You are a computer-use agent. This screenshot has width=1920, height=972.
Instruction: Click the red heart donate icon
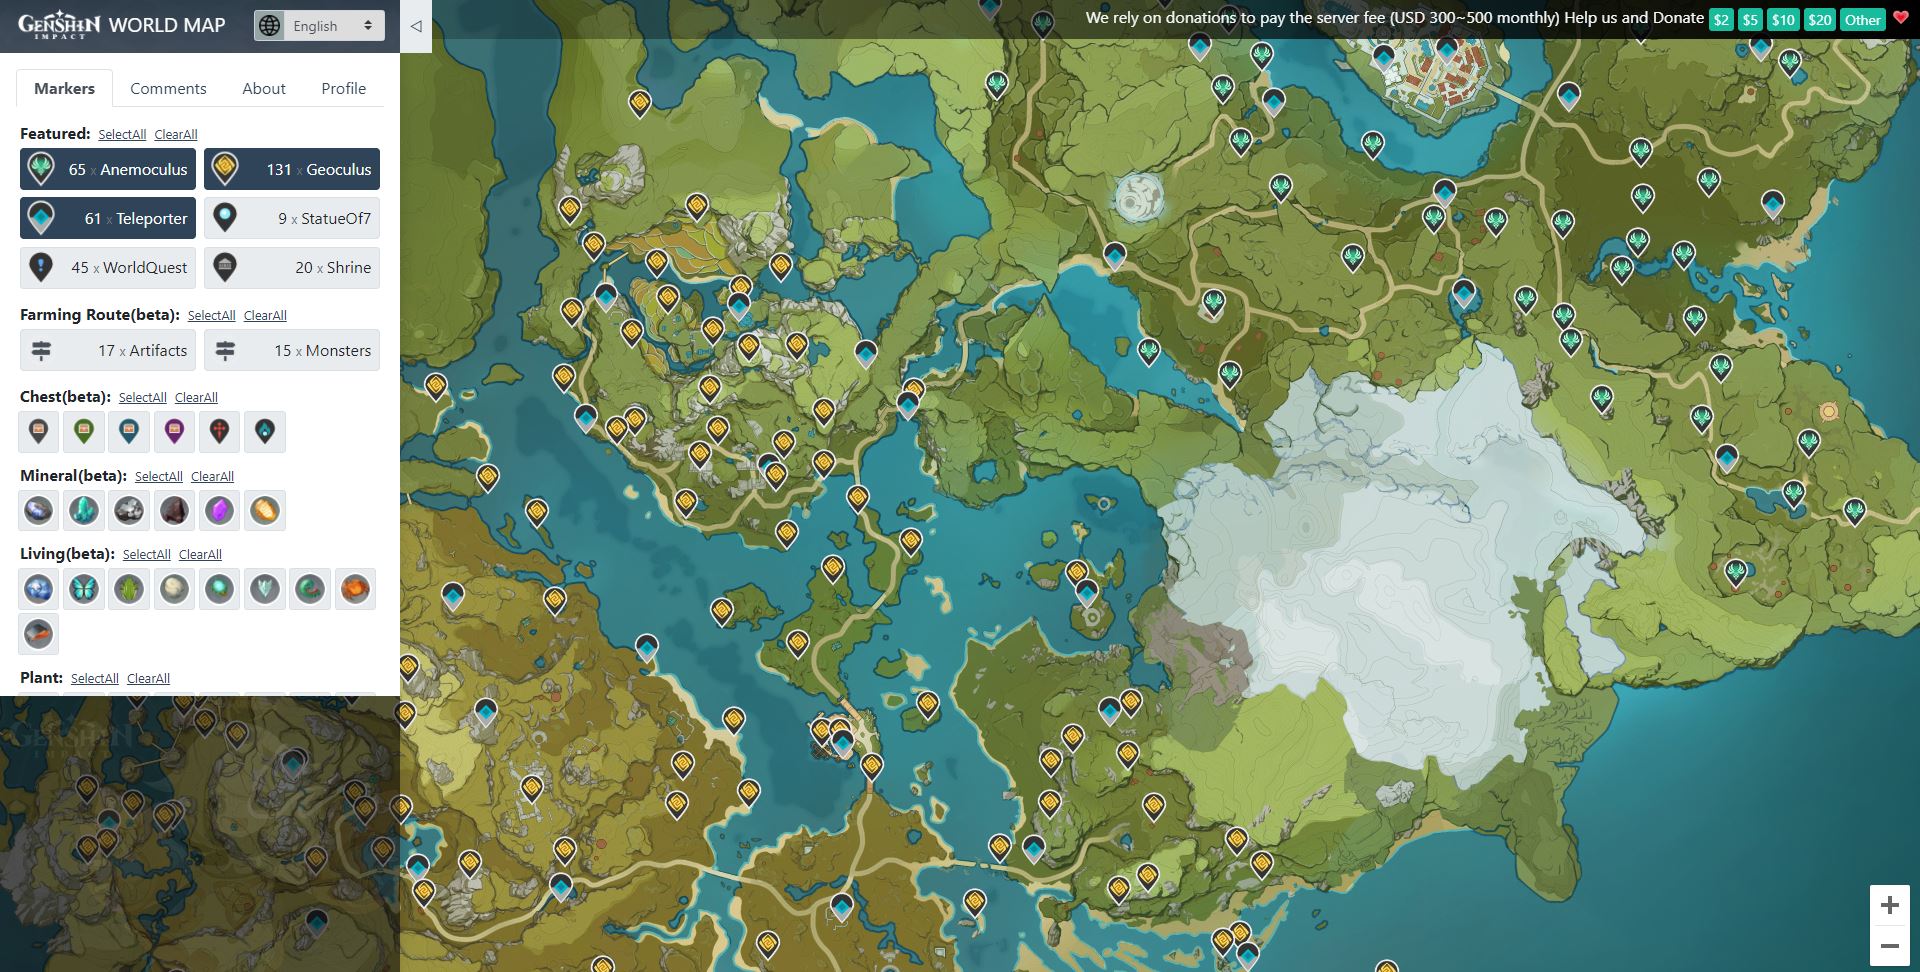1901,18
